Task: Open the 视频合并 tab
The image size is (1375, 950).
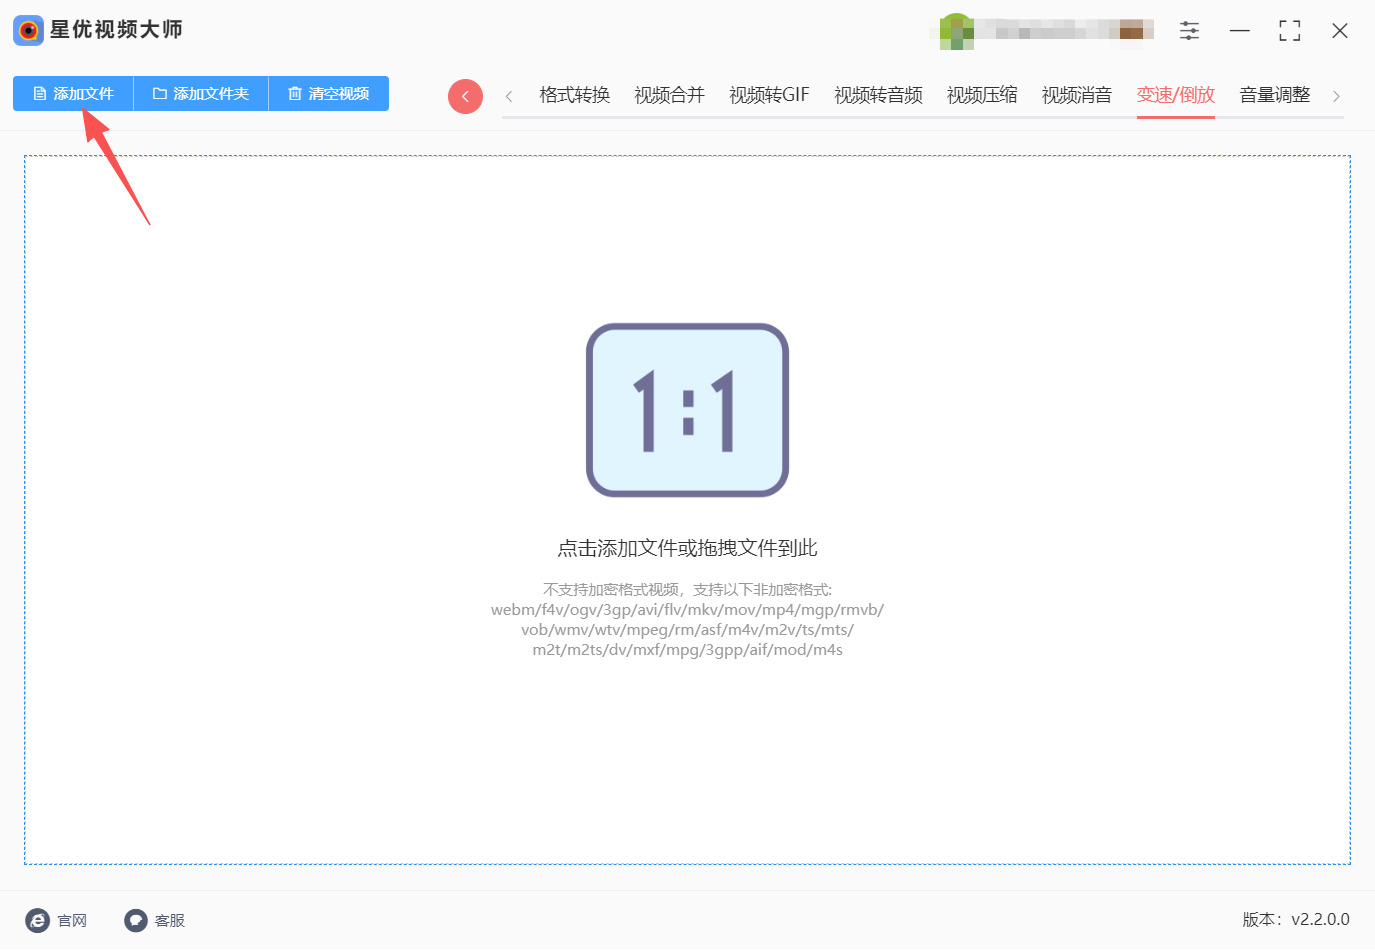Action: click(669, 95)
